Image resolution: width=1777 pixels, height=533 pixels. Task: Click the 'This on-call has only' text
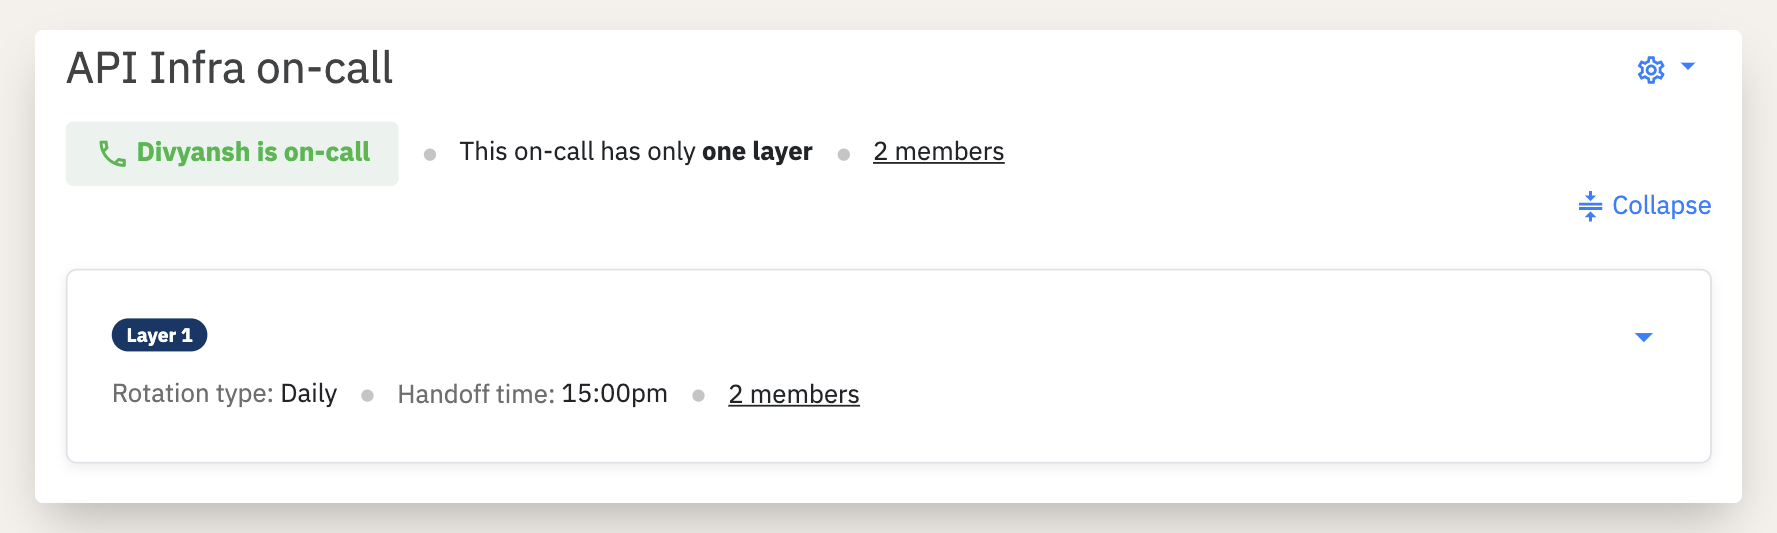point(577,152)
